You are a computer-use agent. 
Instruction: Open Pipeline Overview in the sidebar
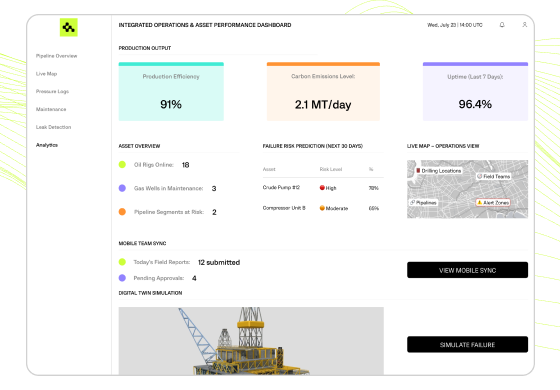coord(56,56)
